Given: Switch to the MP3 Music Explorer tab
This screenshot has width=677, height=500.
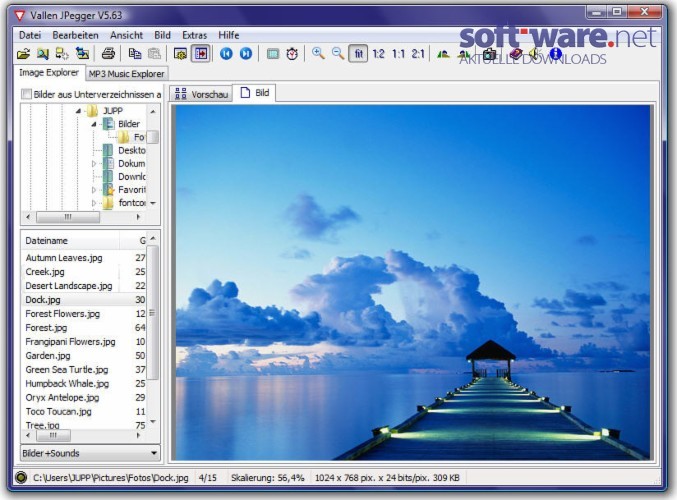Looking at the screenshot, I should pyautogui.click(x=127, y=74).
